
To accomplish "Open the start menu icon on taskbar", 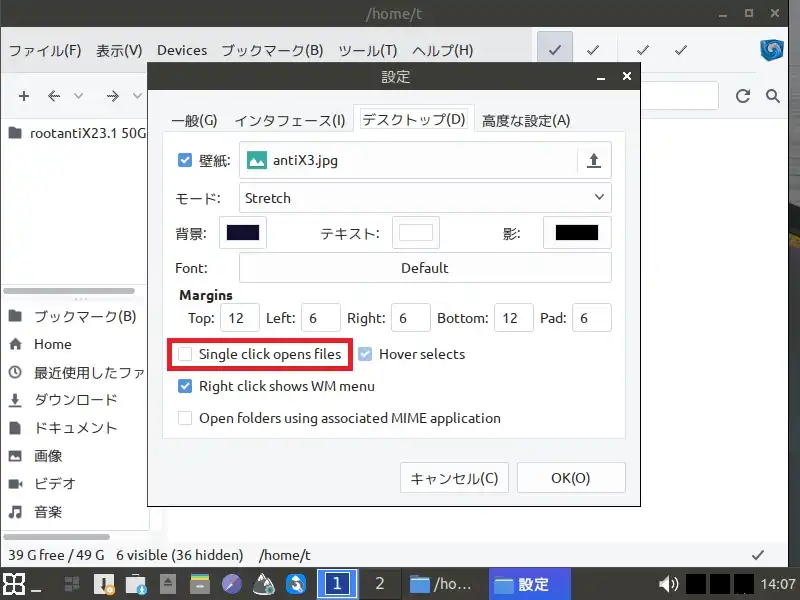I will [x=14, y=584].
